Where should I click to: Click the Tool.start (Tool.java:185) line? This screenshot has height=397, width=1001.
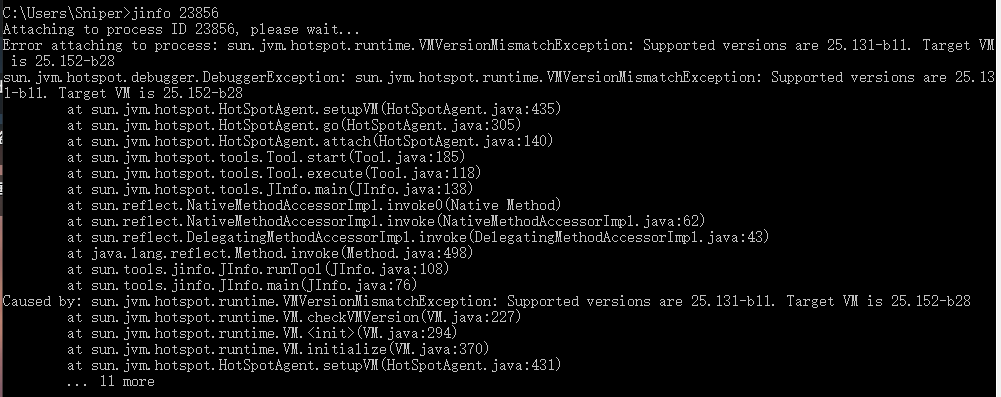266,157
